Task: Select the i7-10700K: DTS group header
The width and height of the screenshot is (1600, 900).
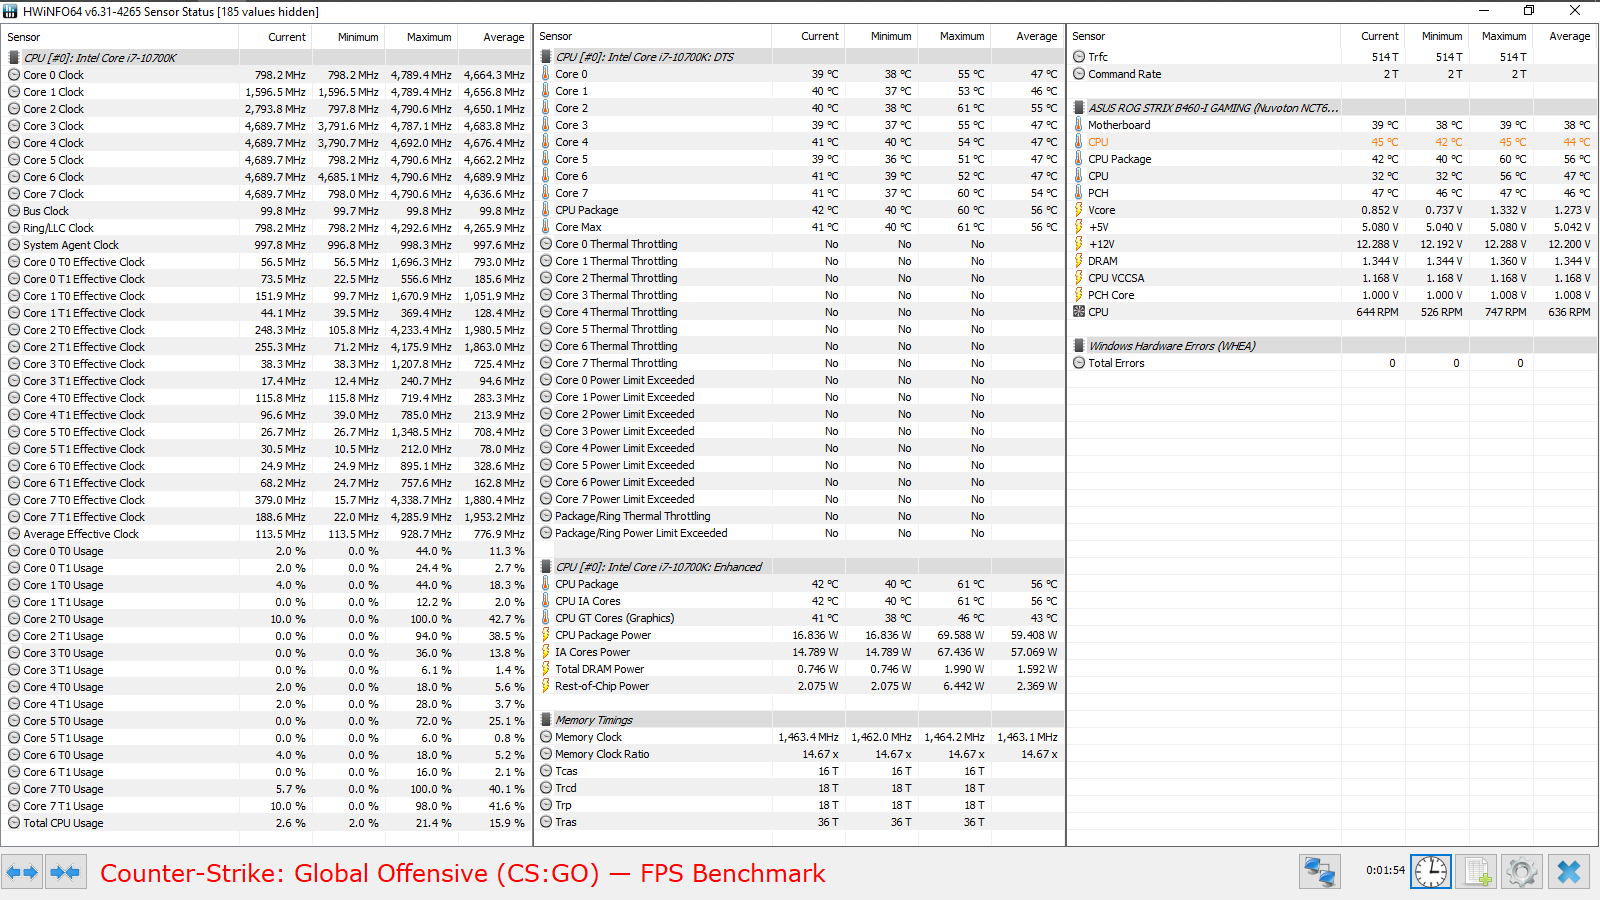Action: pyautogui.click(x=800, y=57)
